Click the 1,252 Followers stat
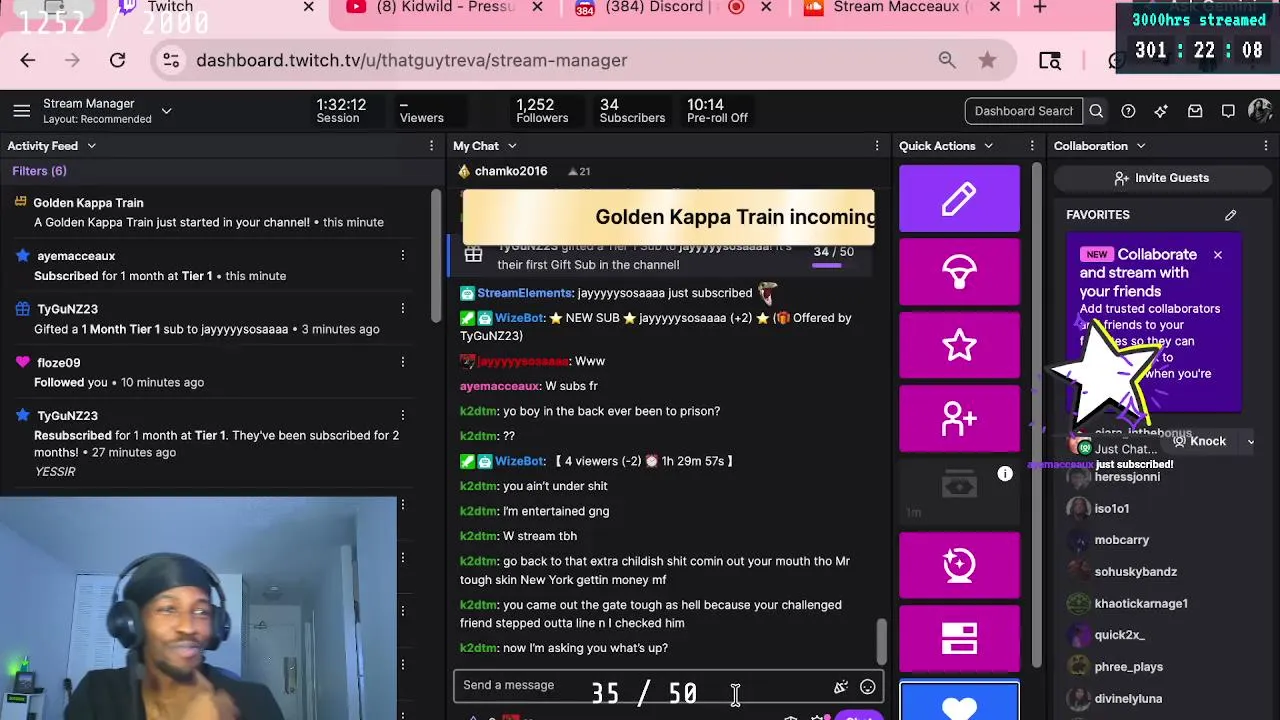The height and width of the screenshot is (720, 1280). [542, 111]
